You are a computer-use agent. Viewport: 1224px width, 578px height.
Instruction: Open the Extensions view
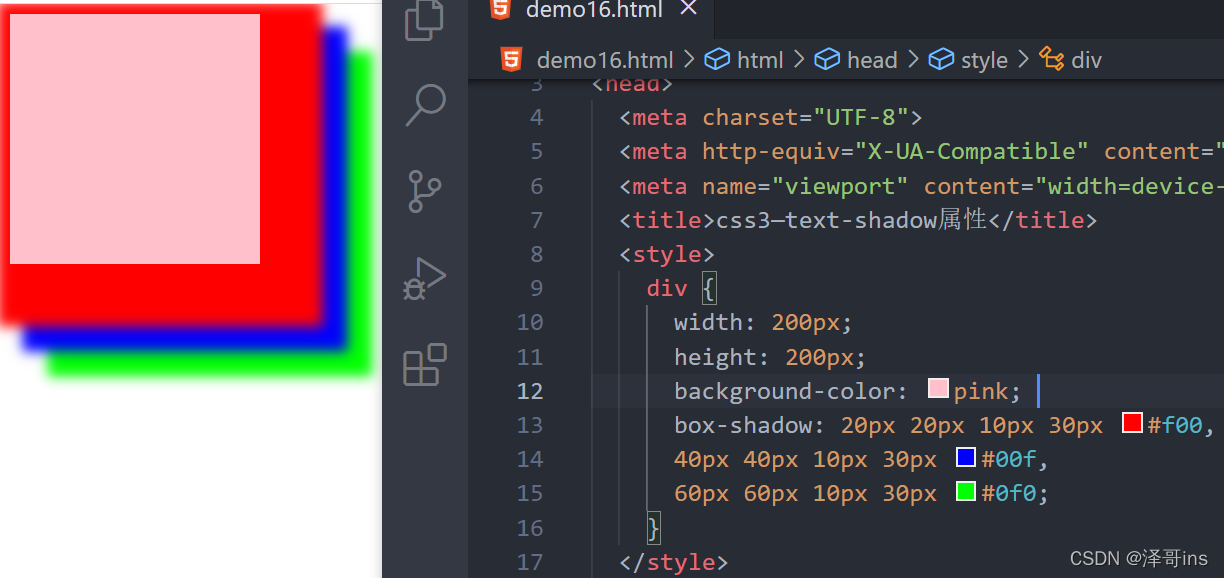tap(425, 365)
